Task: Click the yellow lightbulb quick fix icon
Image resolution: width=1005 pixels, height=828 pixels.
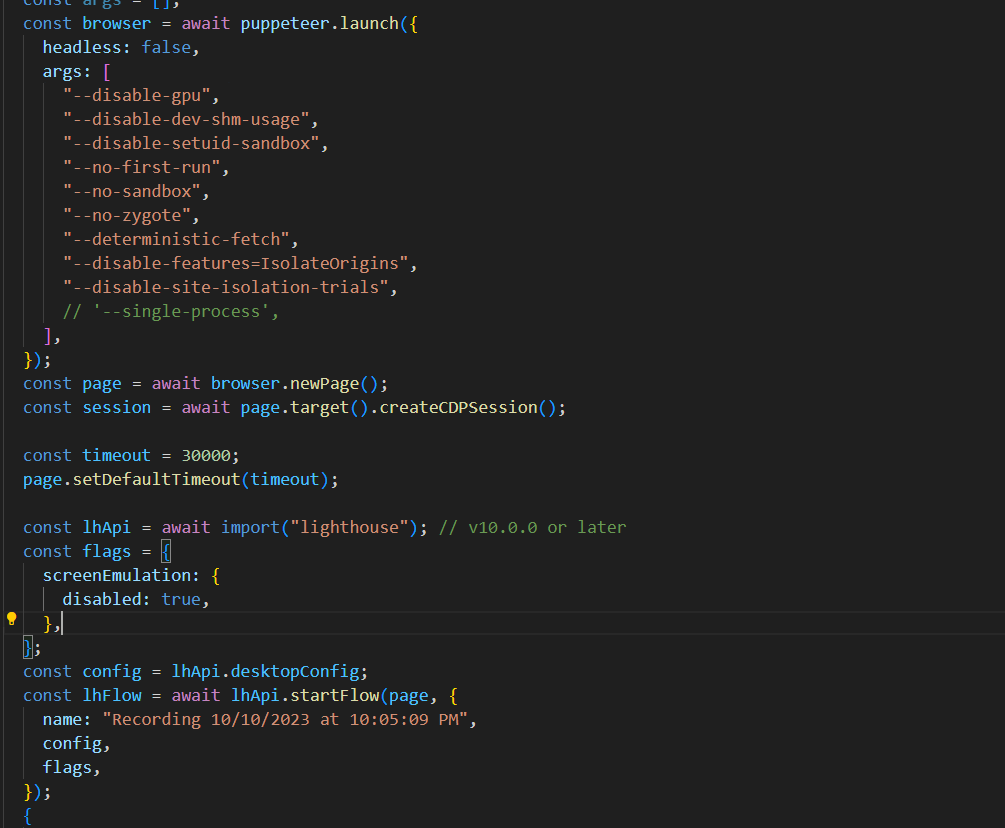Action: 11,619
